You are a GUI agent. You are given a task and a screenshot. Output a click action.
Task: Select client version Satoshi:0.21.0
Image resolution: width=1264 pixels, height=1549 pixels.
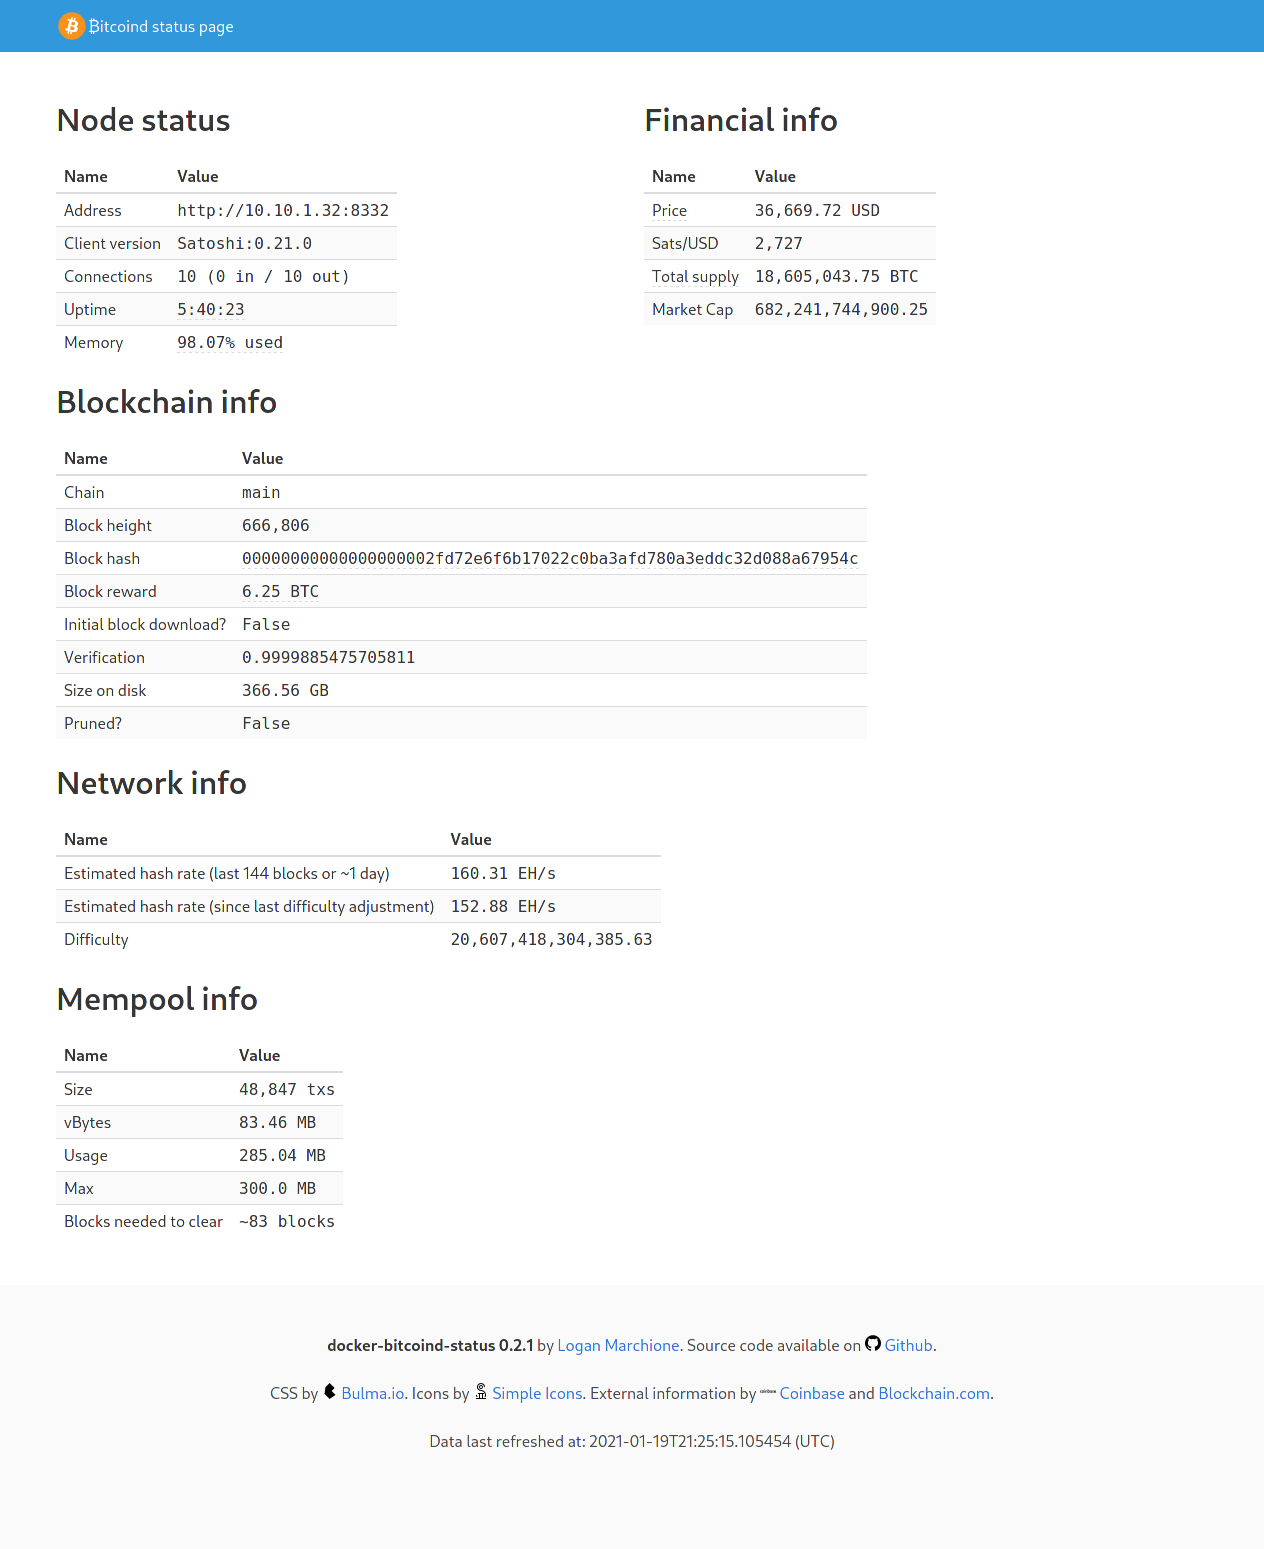[x=245, y=243]
